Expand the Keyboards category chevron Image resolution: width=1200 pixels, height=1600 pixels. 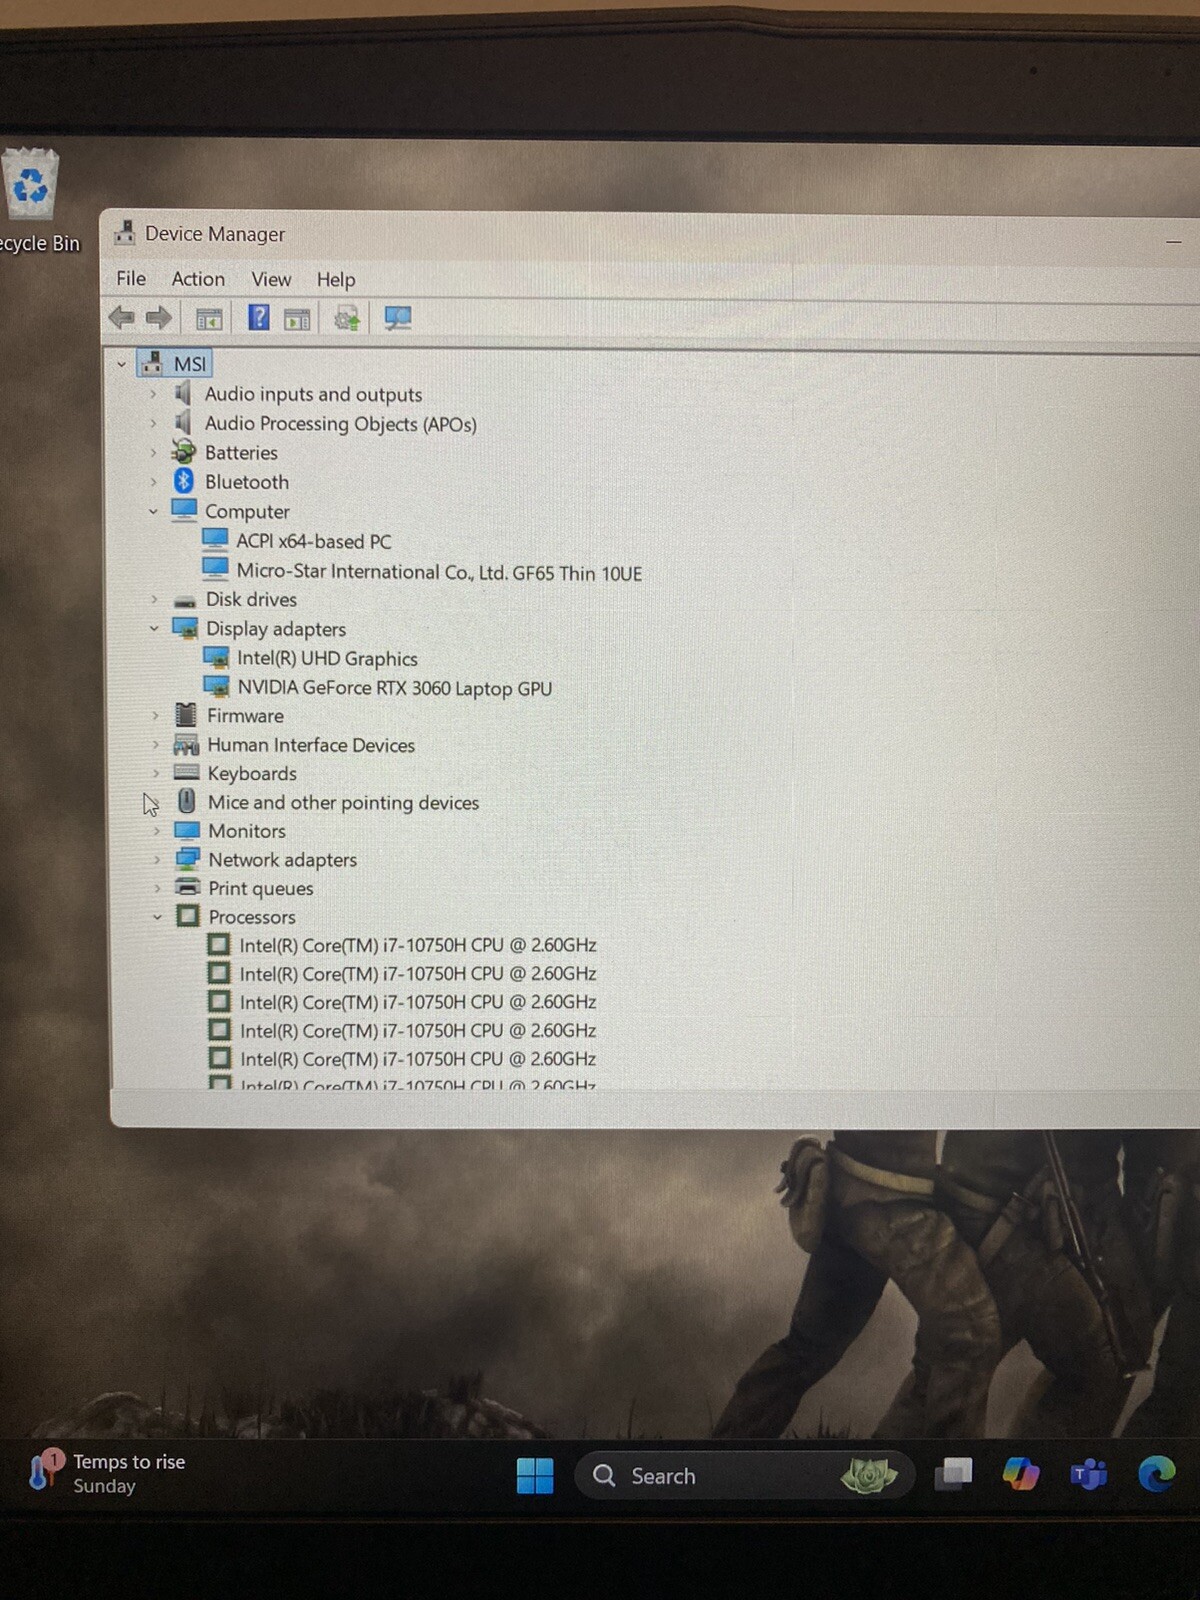point(155,773)
